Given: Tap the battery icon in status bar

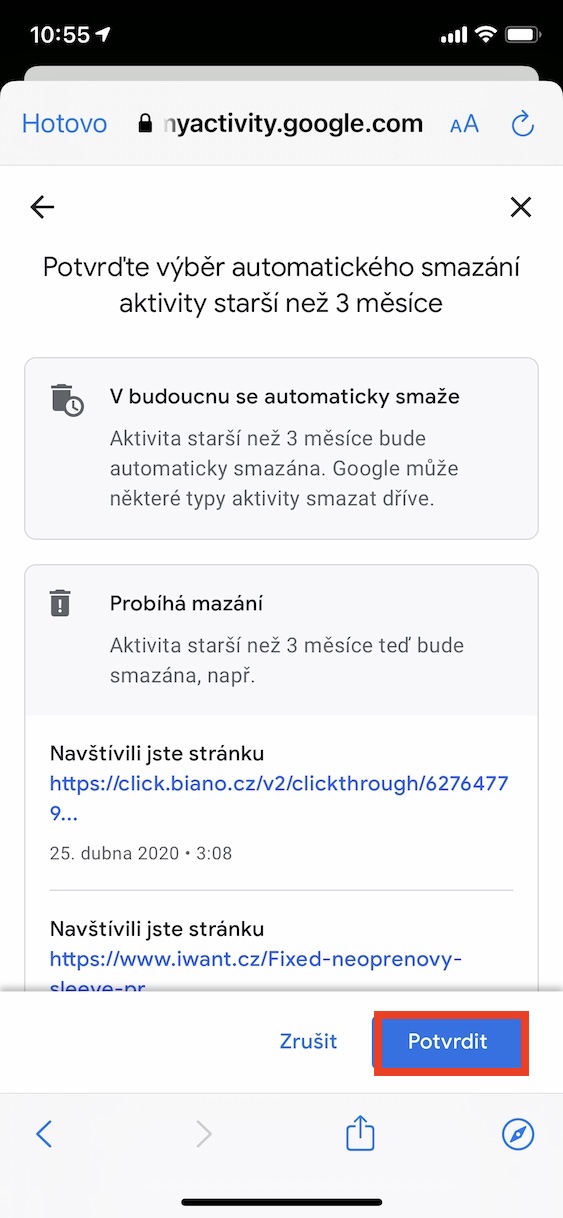Looking at the screenshot, I should [x=523, y=35].
